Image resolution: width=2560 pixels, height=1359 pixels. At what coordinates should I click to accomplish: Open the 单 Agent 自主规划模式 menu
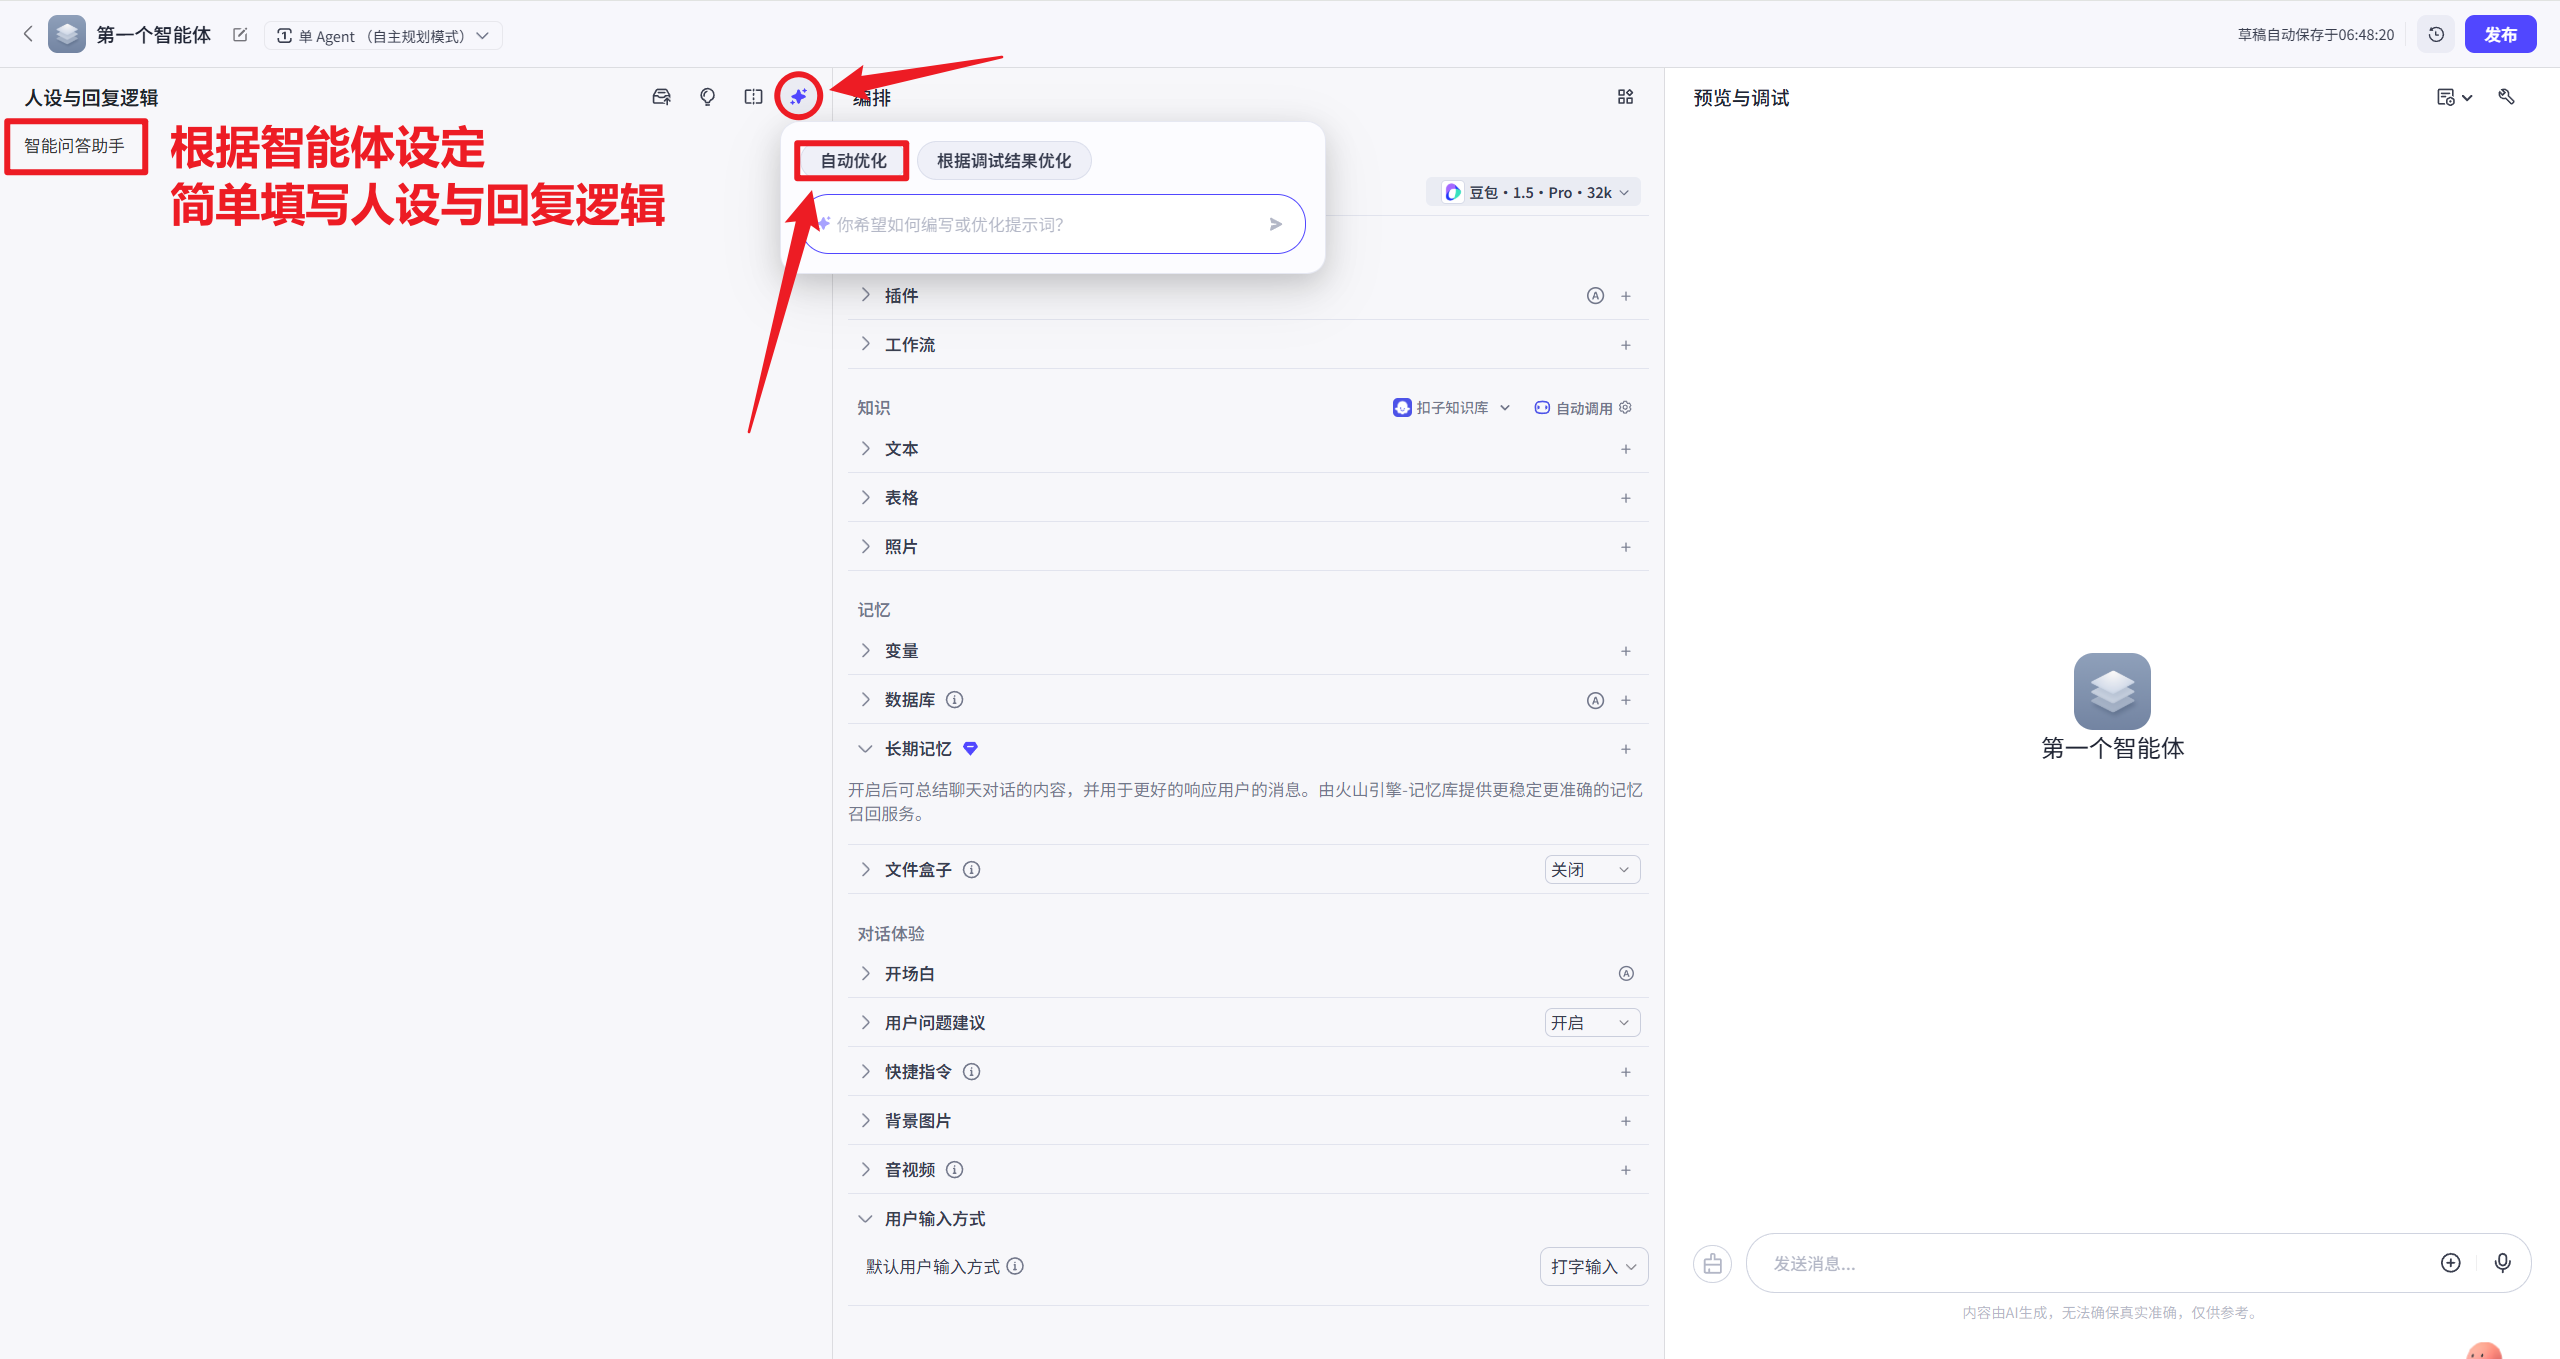click(384, 35)
